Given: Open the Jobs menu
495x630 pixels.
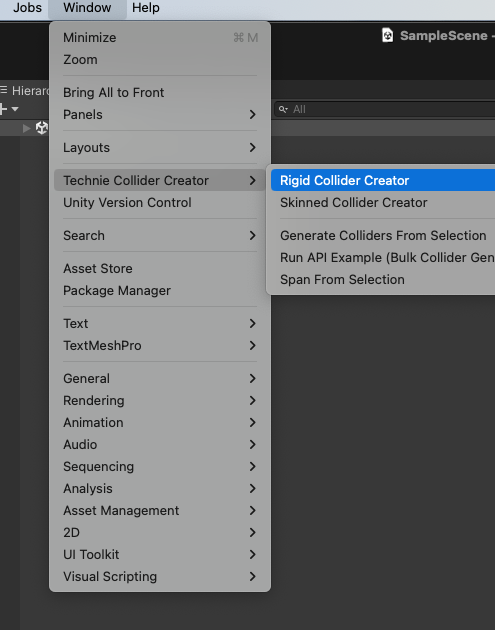Looking at the screenshot, I should (27, 8).
